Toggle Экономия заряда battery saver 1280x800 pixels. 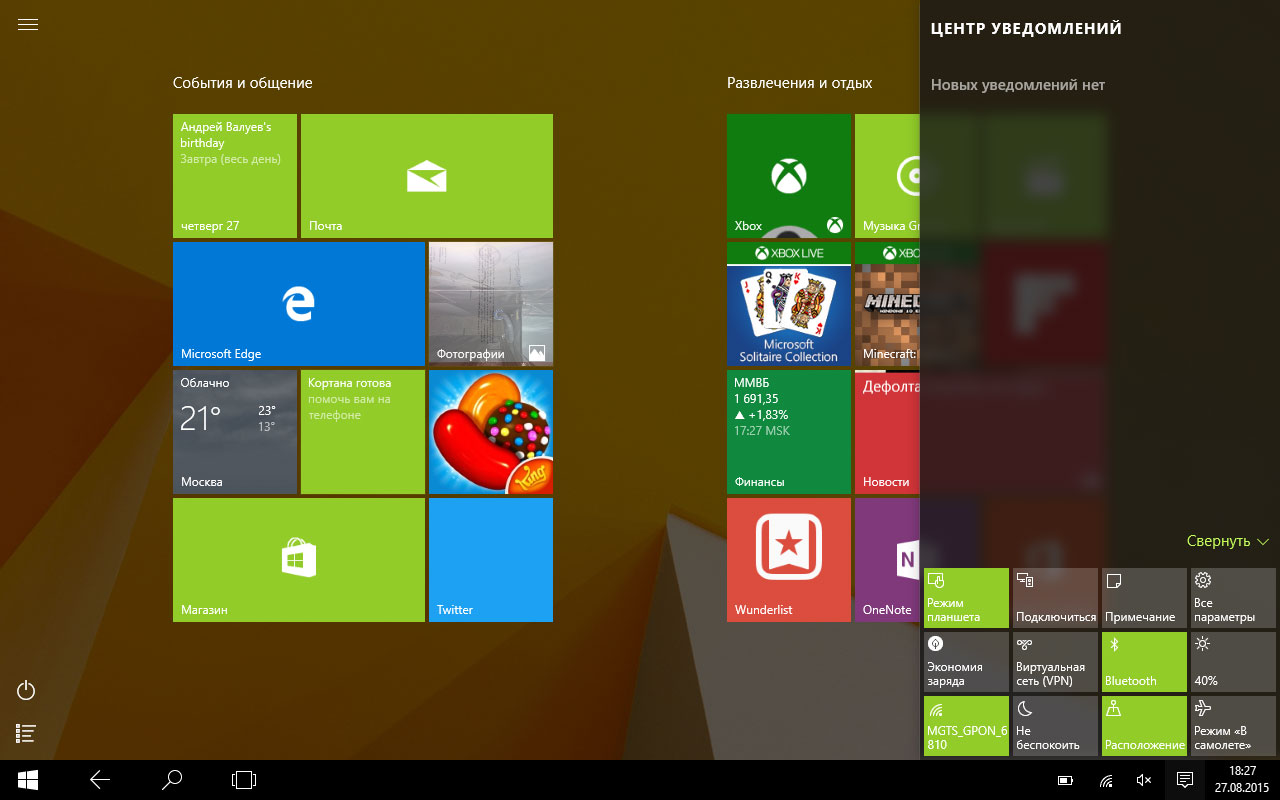[x=967, y=662]
